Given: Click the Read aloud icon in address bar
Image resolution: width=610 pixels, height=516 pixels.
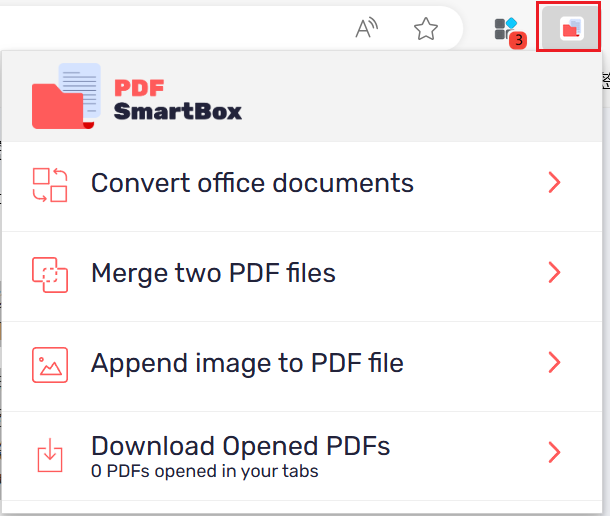Looking at the screenshot, I should (x=366, y=28).
